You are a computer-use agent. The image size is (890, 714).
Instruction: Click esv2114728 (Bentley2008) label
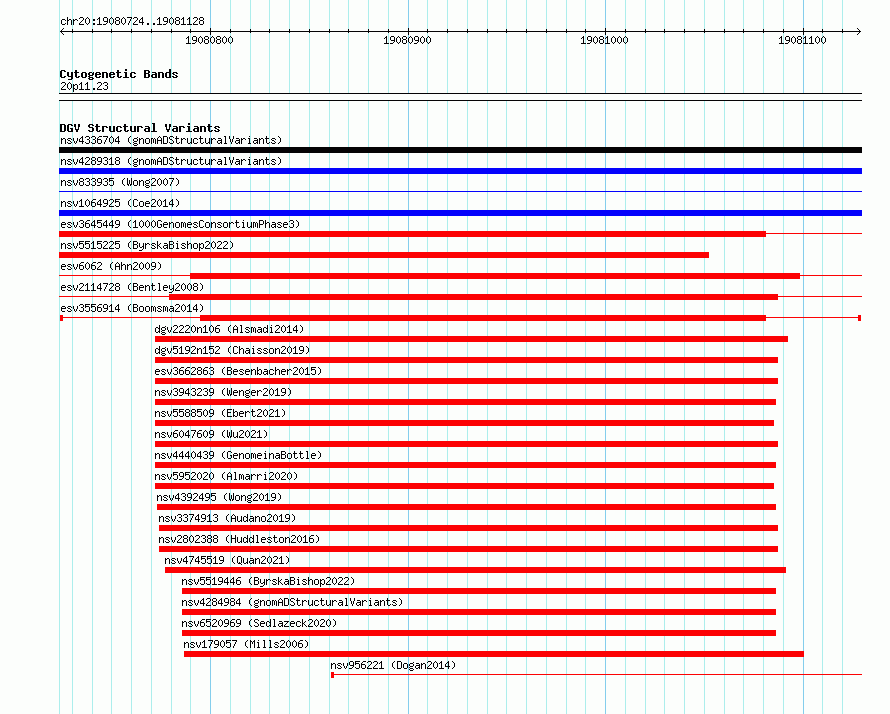pyautogui.click(x=132, y=287)
